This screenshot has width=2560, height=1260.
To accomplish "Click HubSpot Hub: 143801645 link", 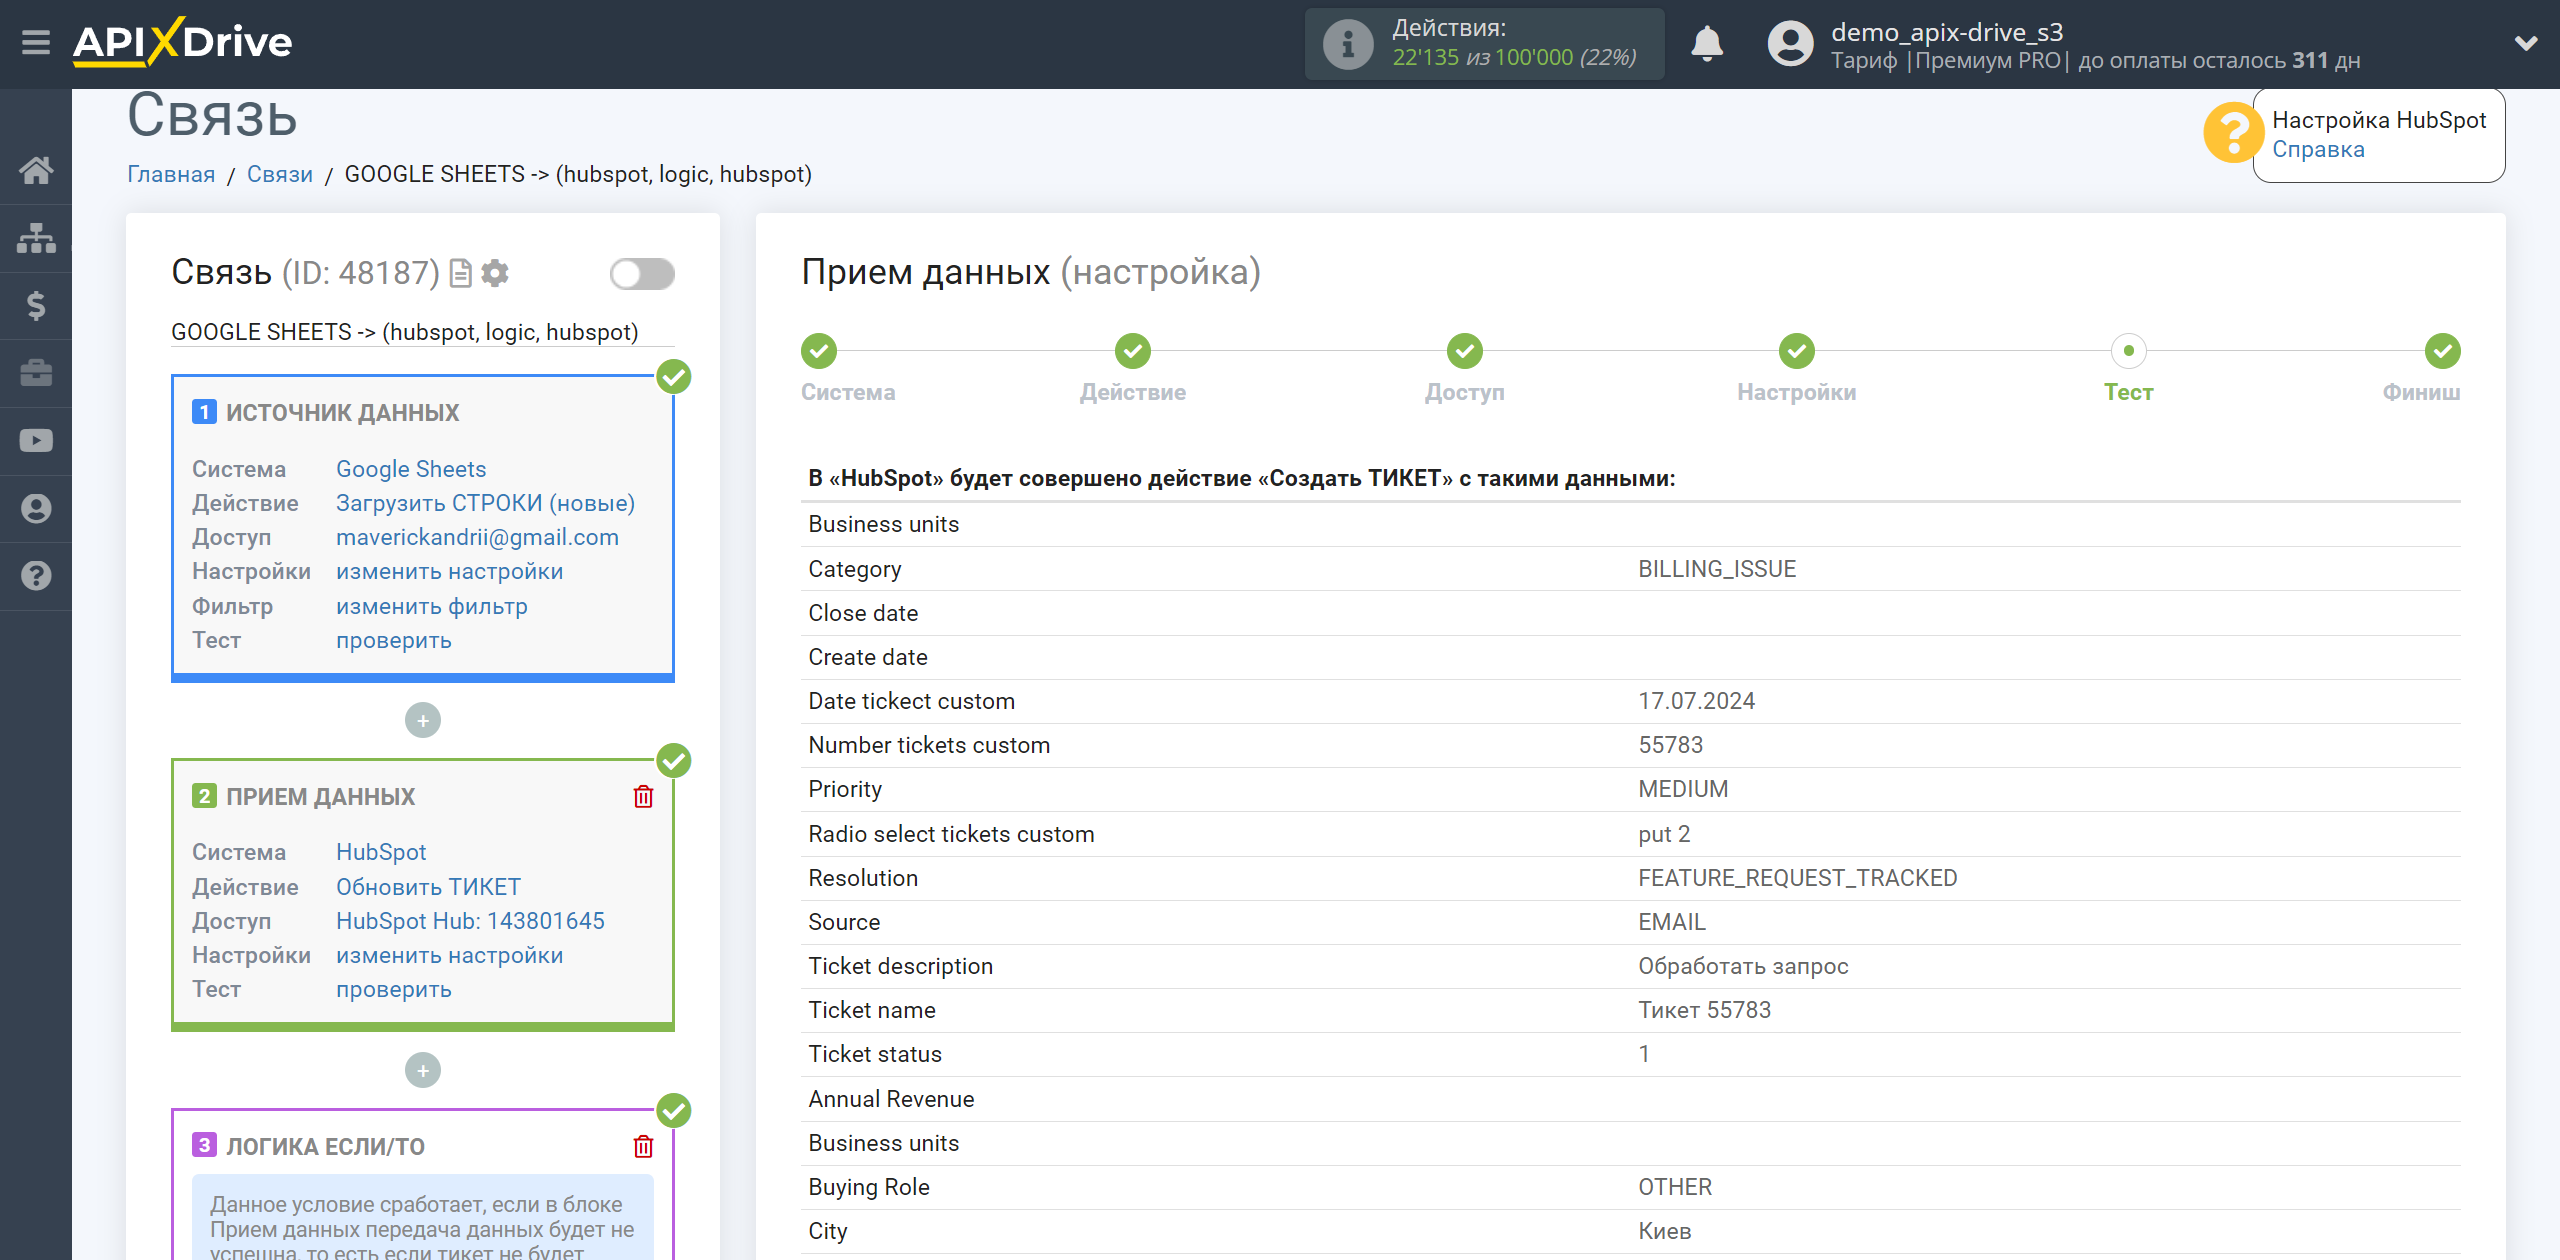I will pyautogui.click(x=470, y=921).
